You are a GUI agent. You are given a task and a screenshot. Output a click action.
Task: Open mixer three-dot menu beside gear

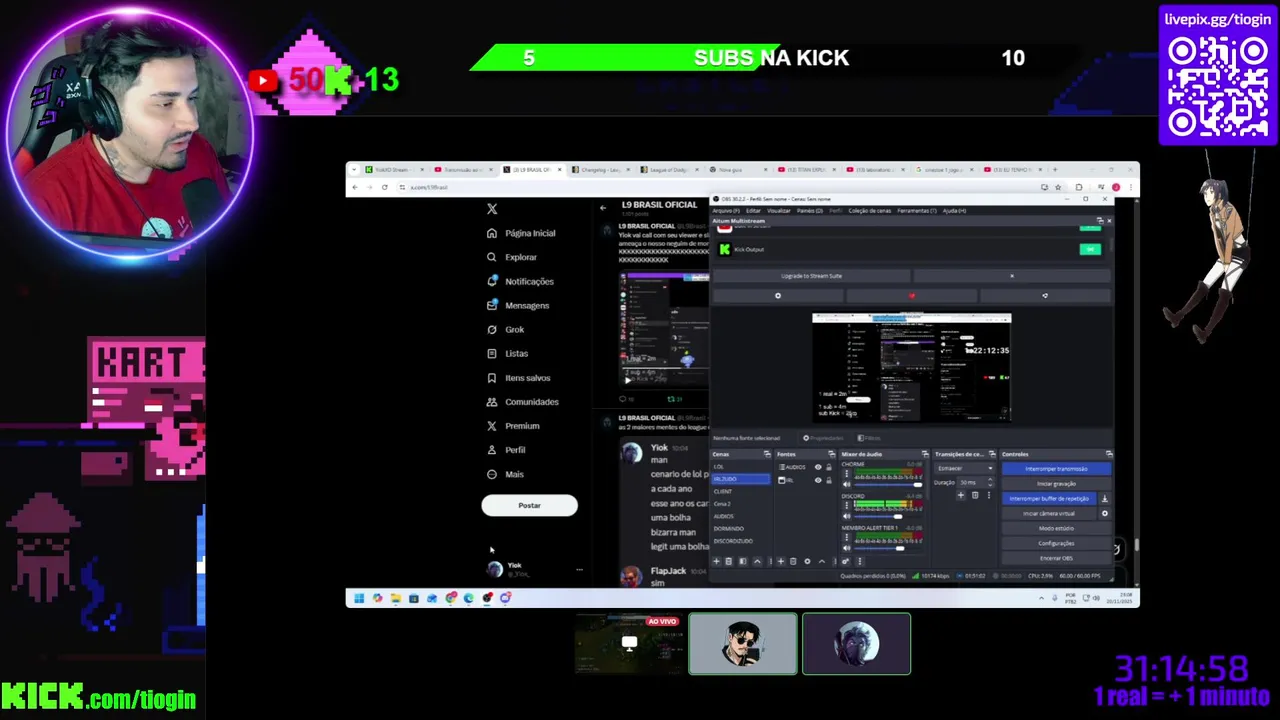point(860,561)
